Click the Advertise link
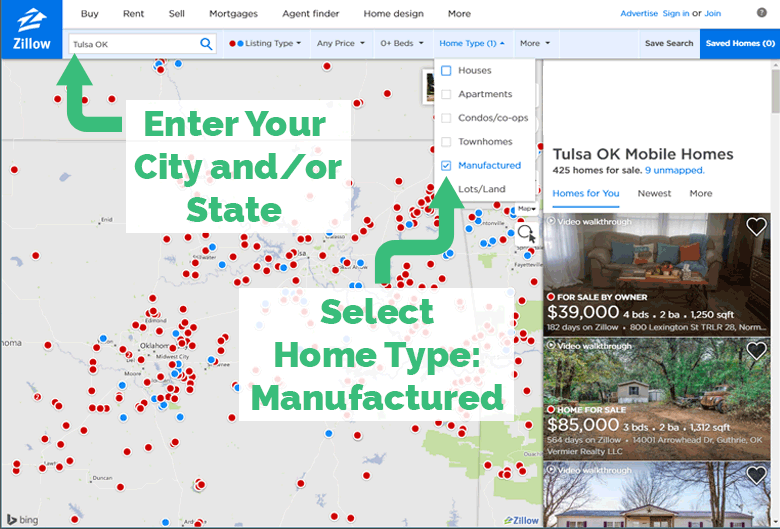This screenshot has width=780, height=529. click(x=639, y=13)
